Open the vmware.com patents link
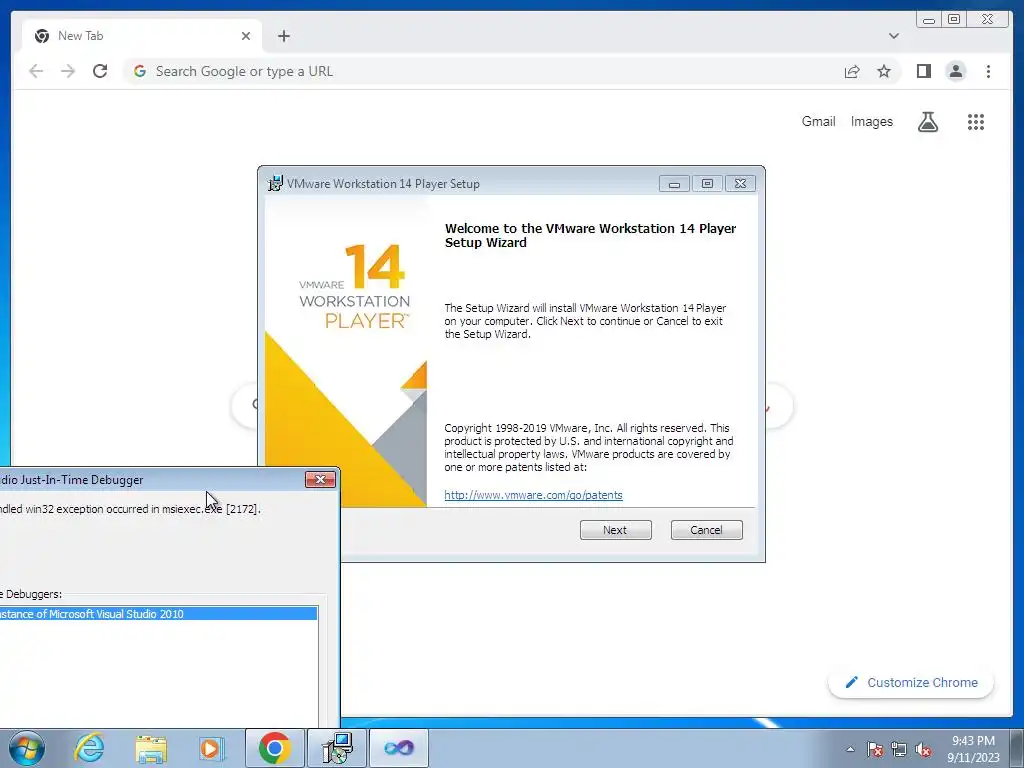Screen dimensions: 1024x768 click(x=533, y=495)
